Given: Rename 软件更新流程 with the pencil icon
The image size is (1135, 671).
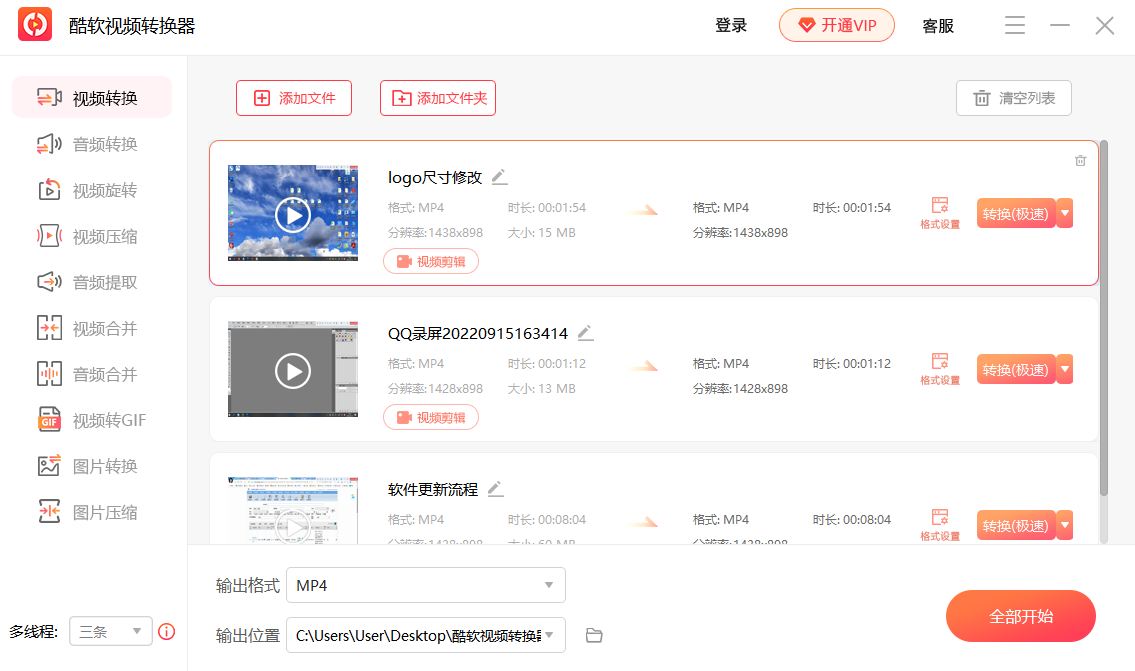Looking at the screenshot, I should pyautogui.click(x=495, y=489).
